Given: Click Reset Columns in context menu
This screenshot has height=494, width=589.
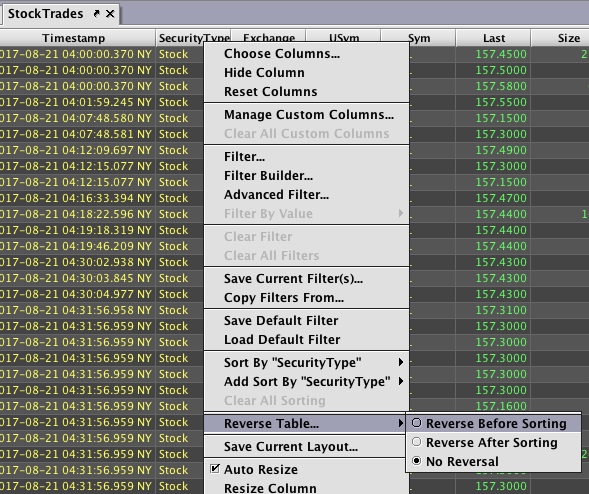Looking at the screenshot, I should (x=307, y=92).
